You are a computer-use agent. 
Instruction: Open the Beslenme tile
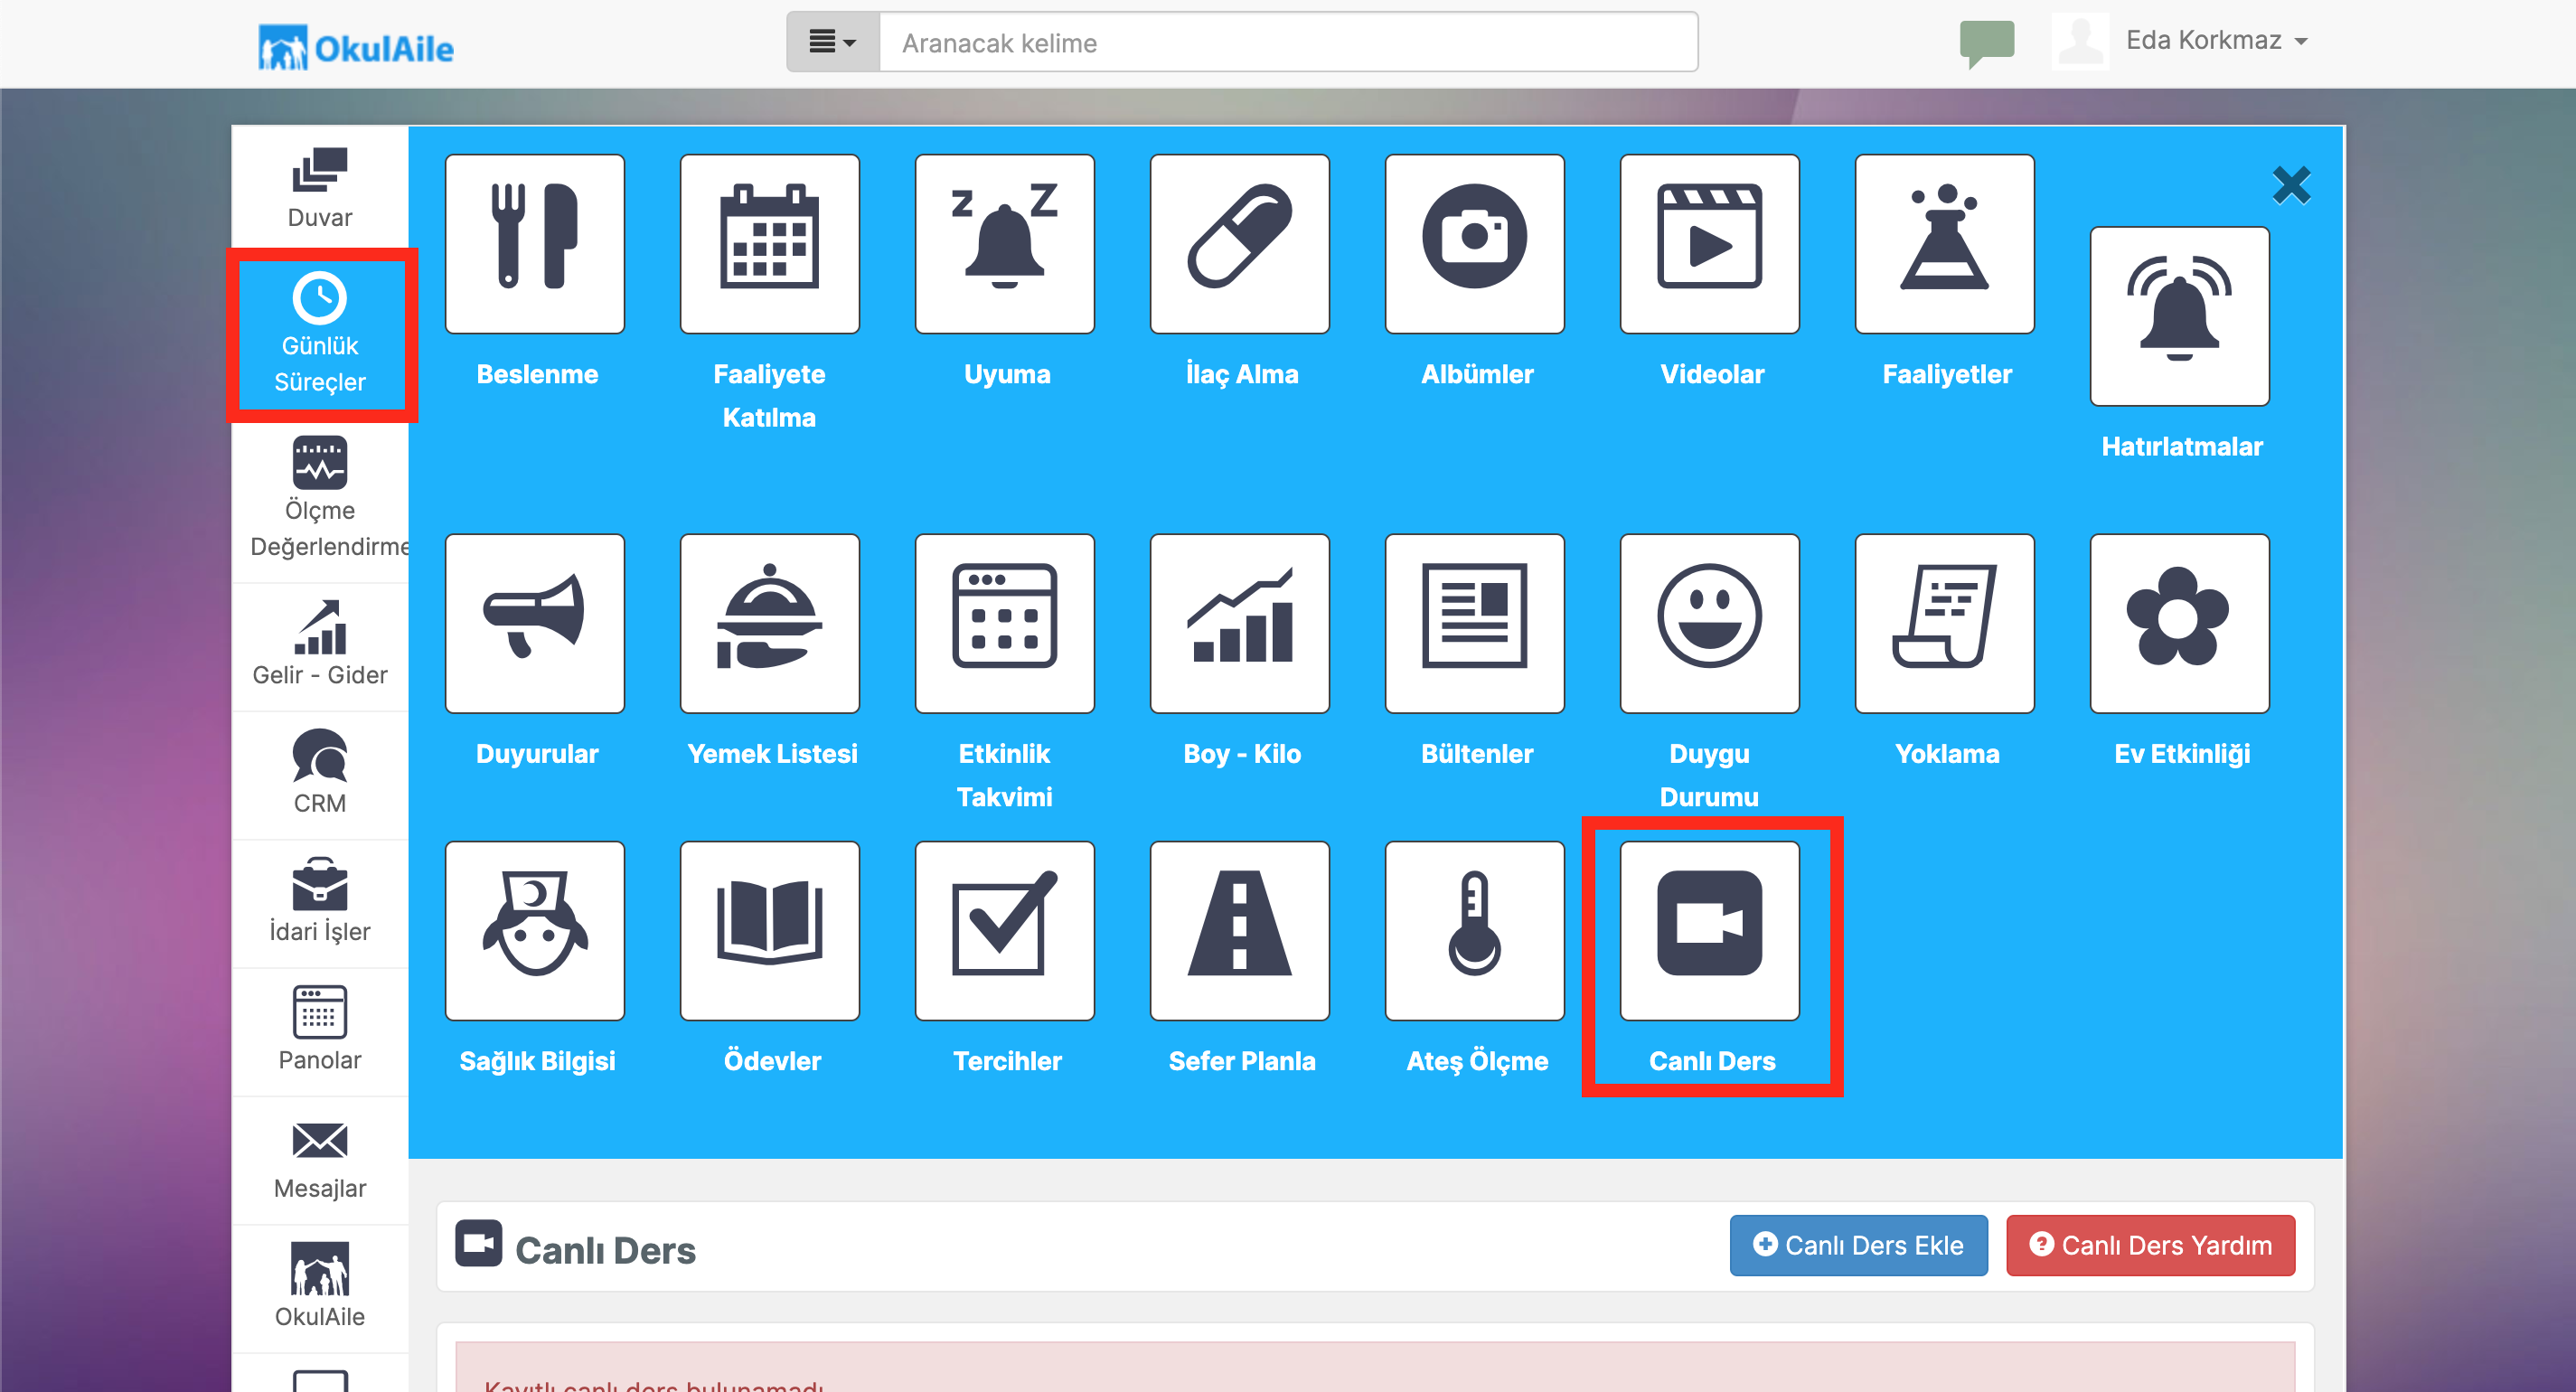pyautogui.click(x=535, y=244)
